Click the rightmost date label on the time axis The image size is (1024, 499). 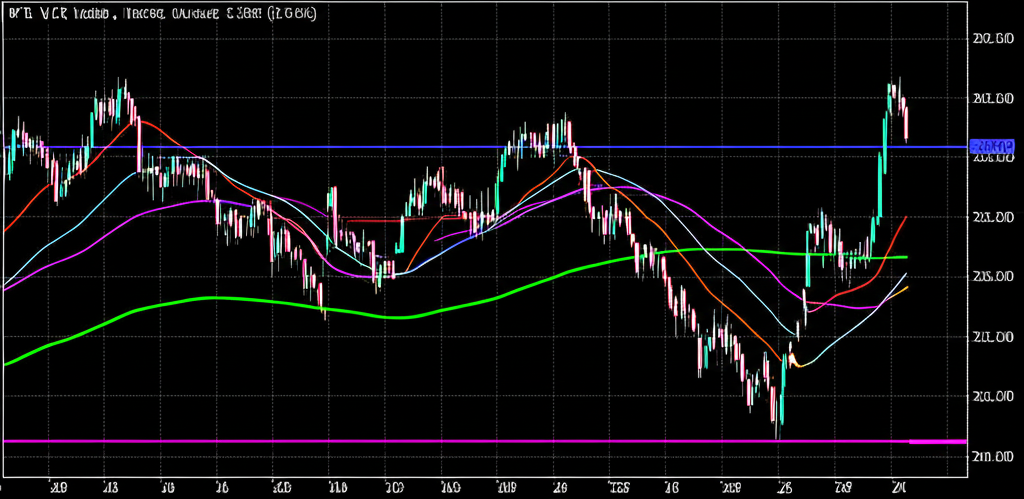tap(898, 488)
